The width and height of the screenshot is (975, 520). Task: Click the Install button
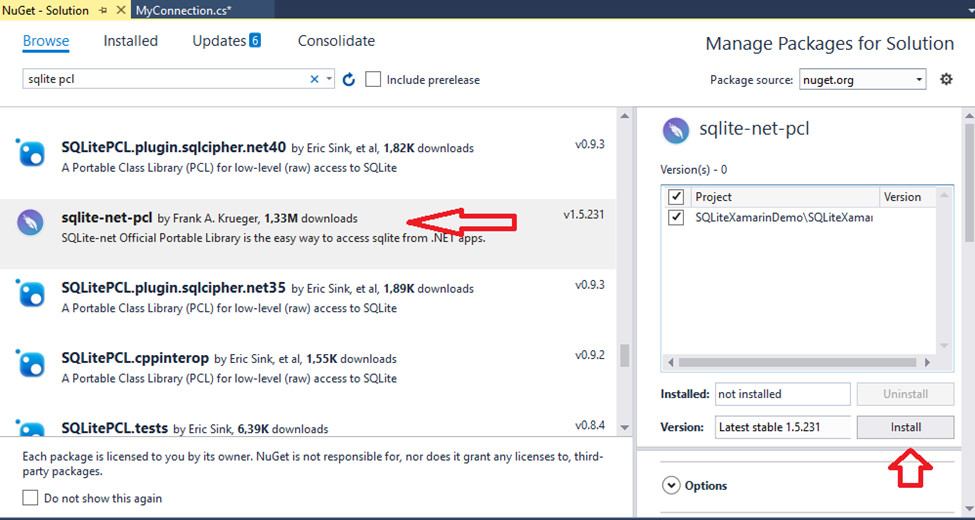pos(905,427)
